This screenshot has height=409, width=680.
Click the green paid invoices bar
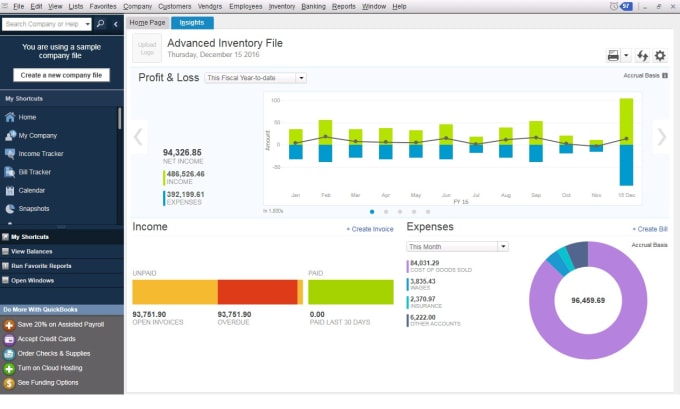click(x=351, y=292)
